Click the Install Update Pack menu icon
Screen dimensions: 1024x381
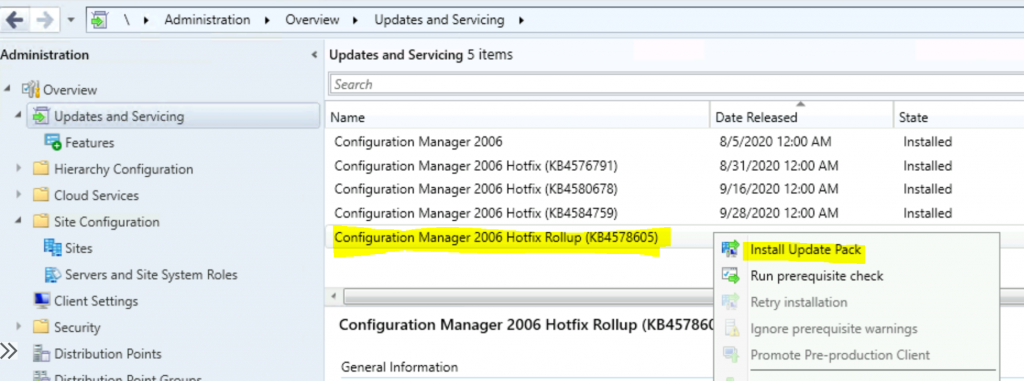coord(730,249)
